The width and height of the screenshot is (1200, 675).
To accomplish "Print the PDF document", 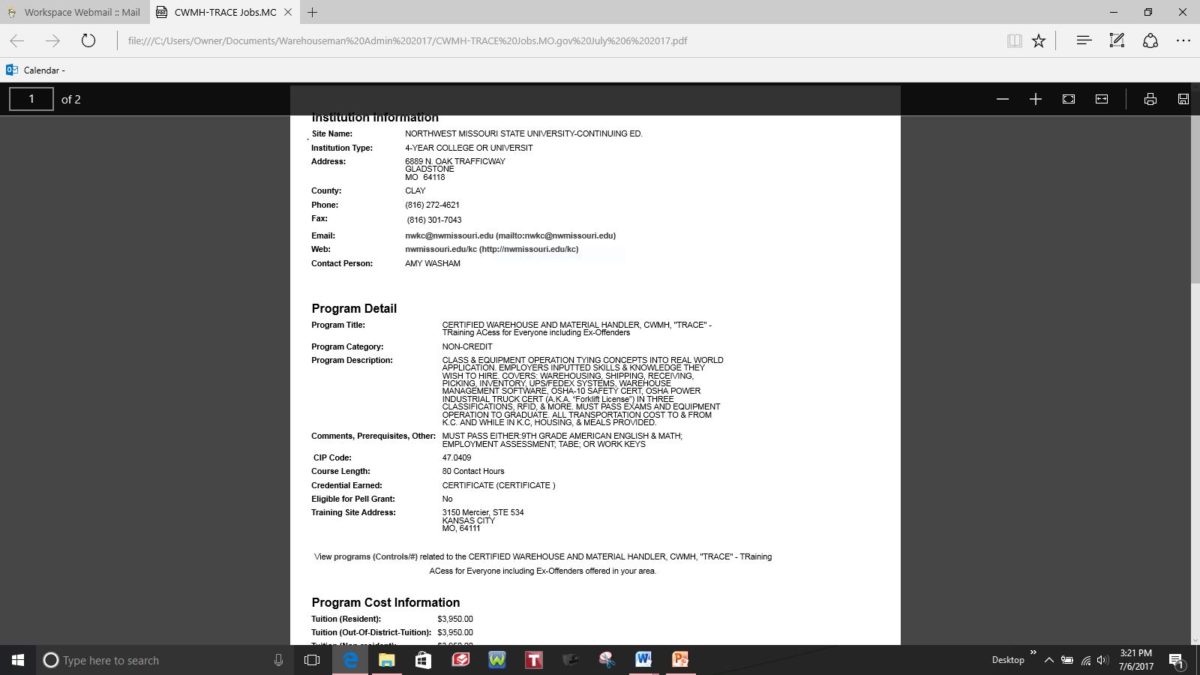I will coord(1151,99).
